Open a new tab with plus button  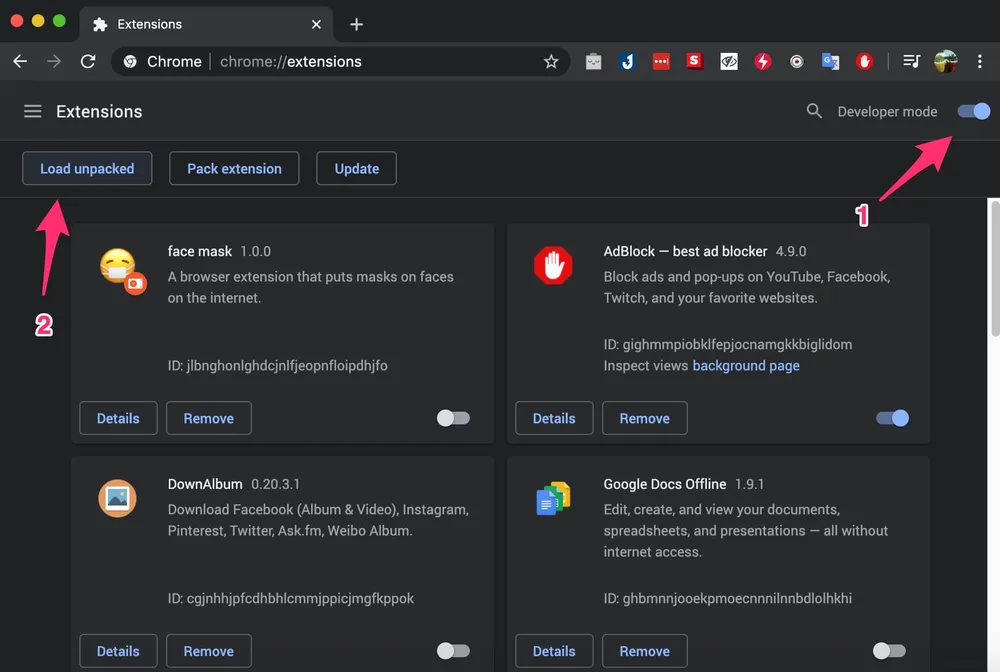click(357, 24)
